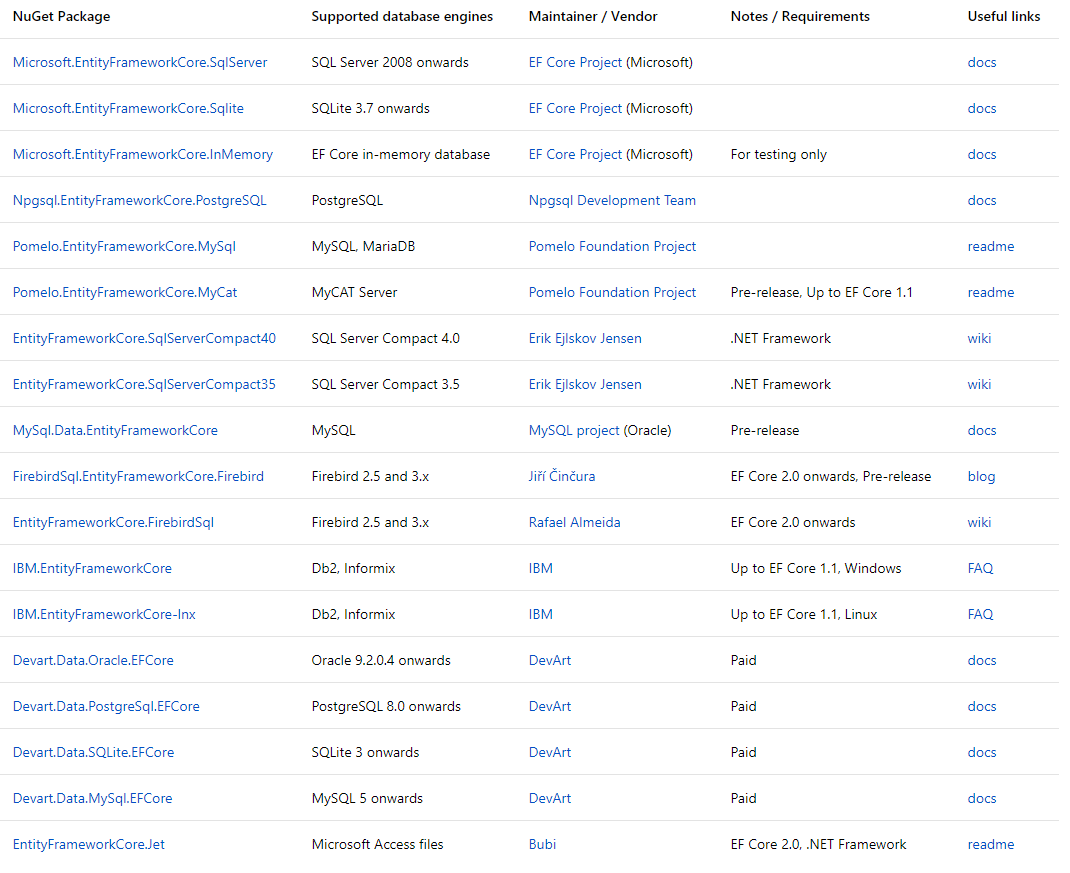Open FAQ link for IBM Windows row

tap(980, 568)
